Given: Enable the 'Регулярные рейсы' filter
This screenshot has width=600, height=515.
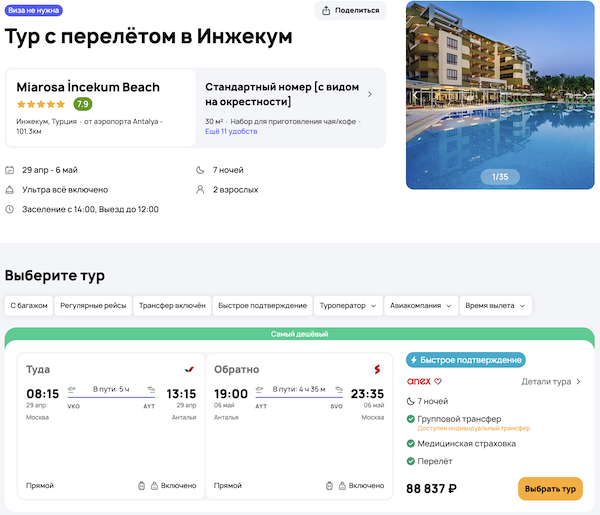Looking at the screenshot, I should (93, 305).
